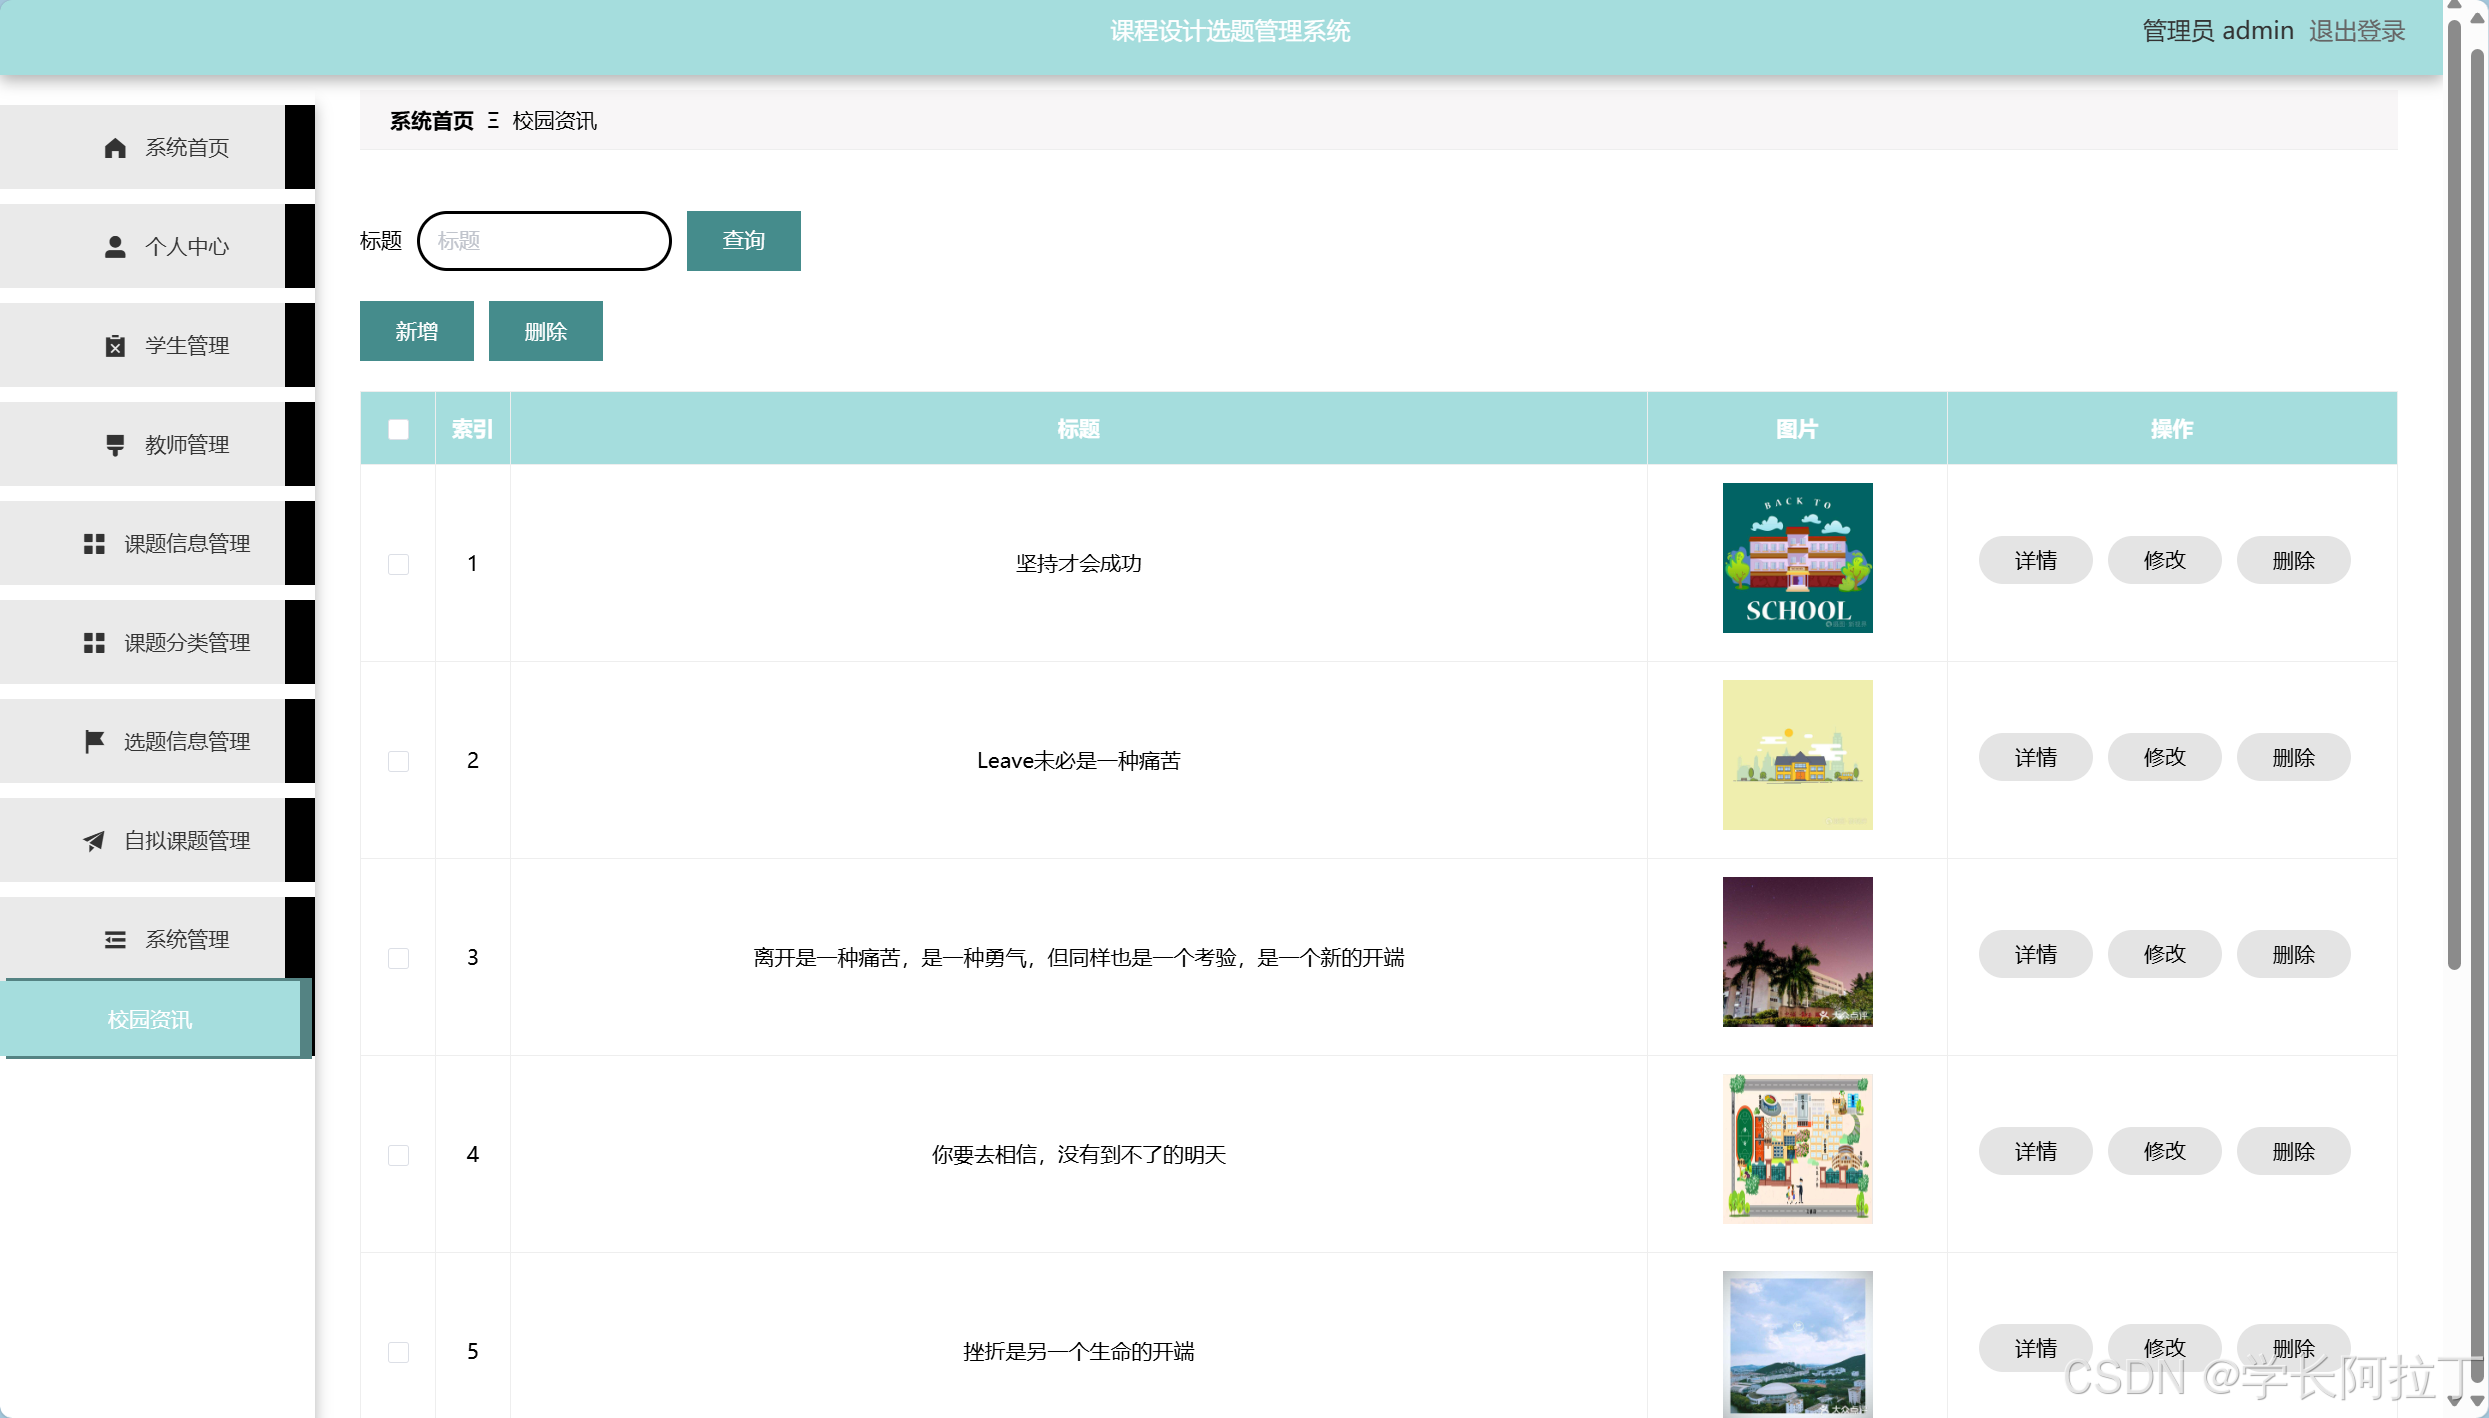Click the paper plane icon for 自拟课题管理
This screenshot has width=2489, height=1418.
coord(94,841)
